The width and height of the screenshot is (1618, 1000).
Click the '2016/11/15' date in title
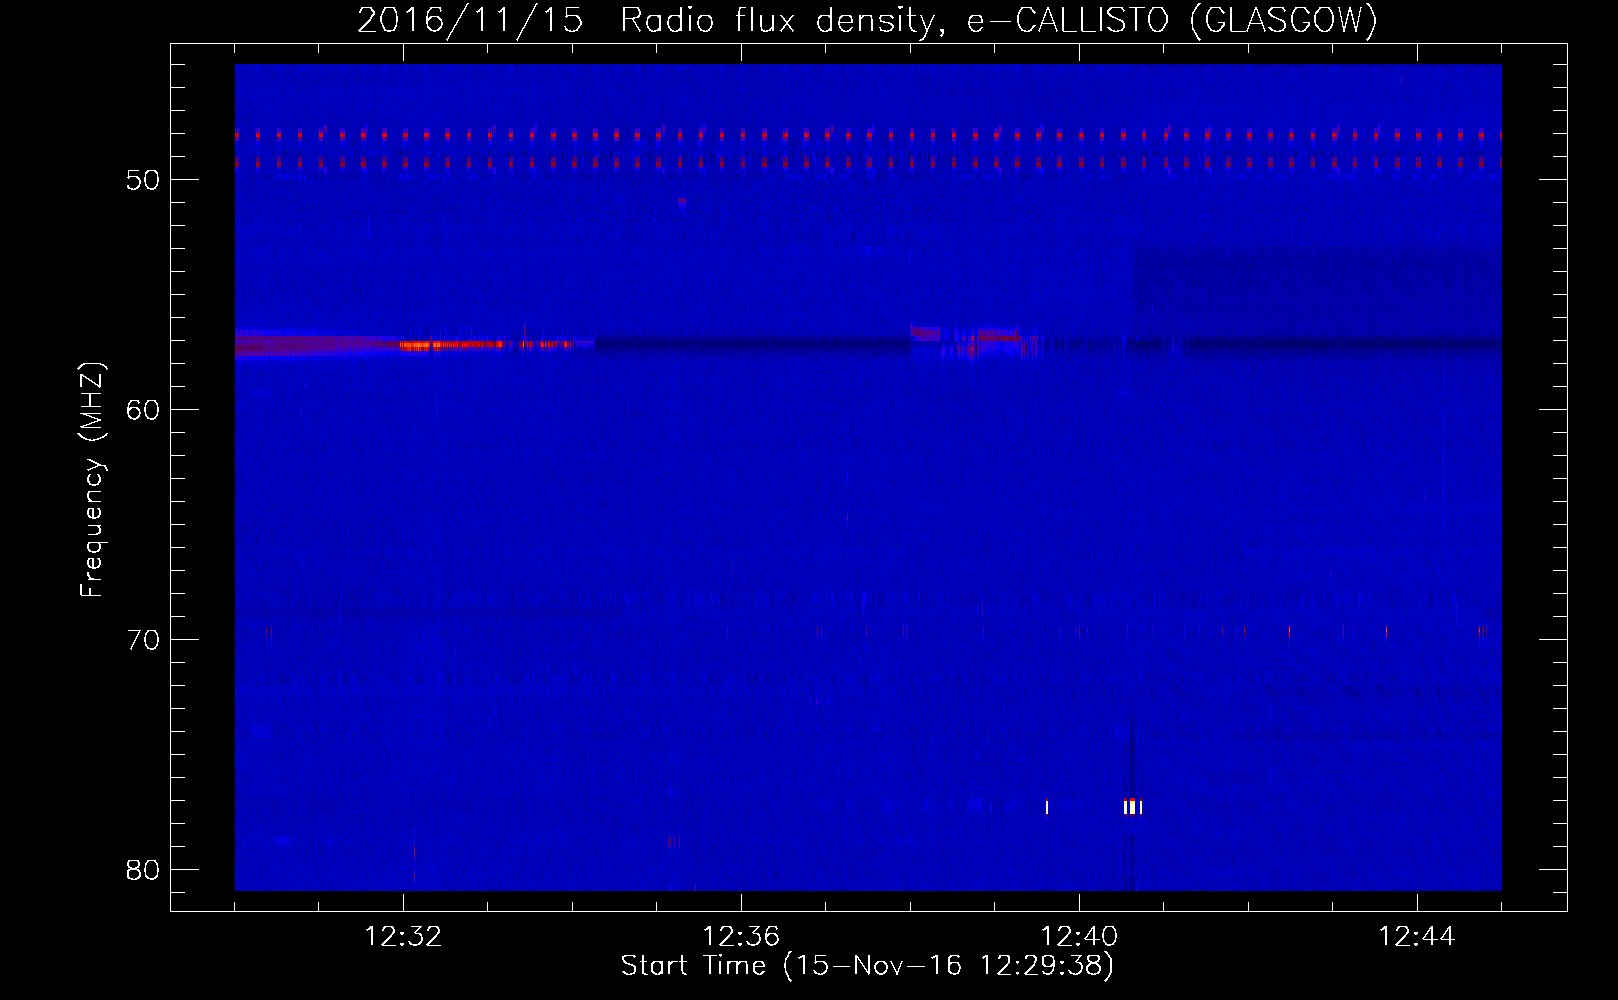[470, 20]
